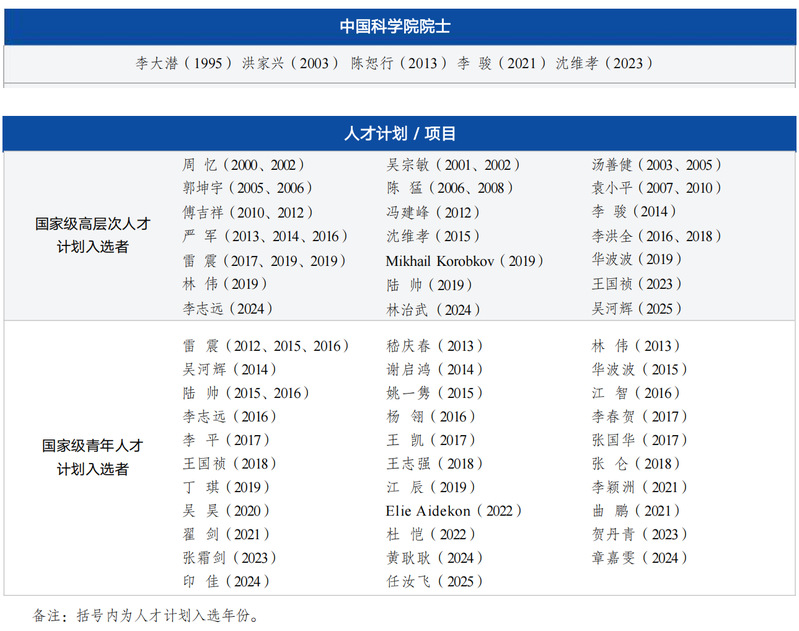Click the Mikhail Korobkov (2019) entry
799x631 pixels.
tap(464, 261)
